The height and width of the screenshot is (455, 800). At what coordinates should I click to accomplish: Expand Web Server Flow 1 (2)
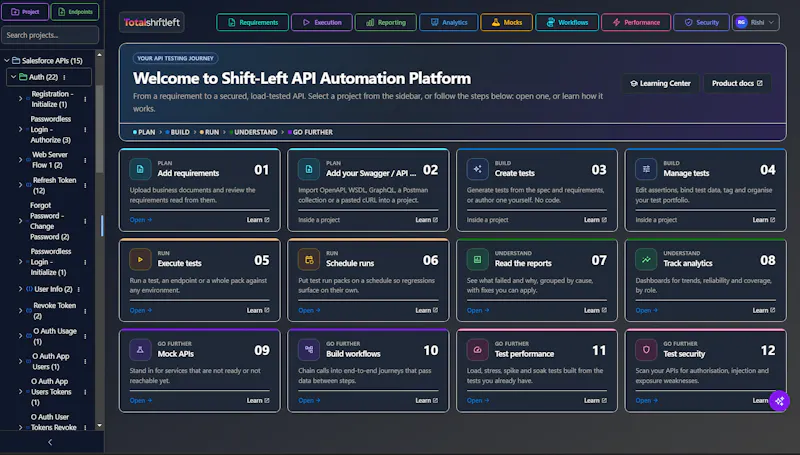[x=20, y=160]
